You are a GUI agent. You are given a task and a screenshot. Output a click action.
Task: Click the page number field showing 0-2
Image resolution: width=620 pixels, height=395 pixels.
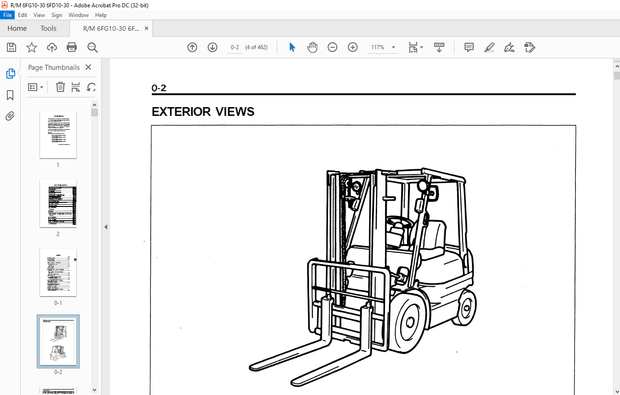click(234, 47)
